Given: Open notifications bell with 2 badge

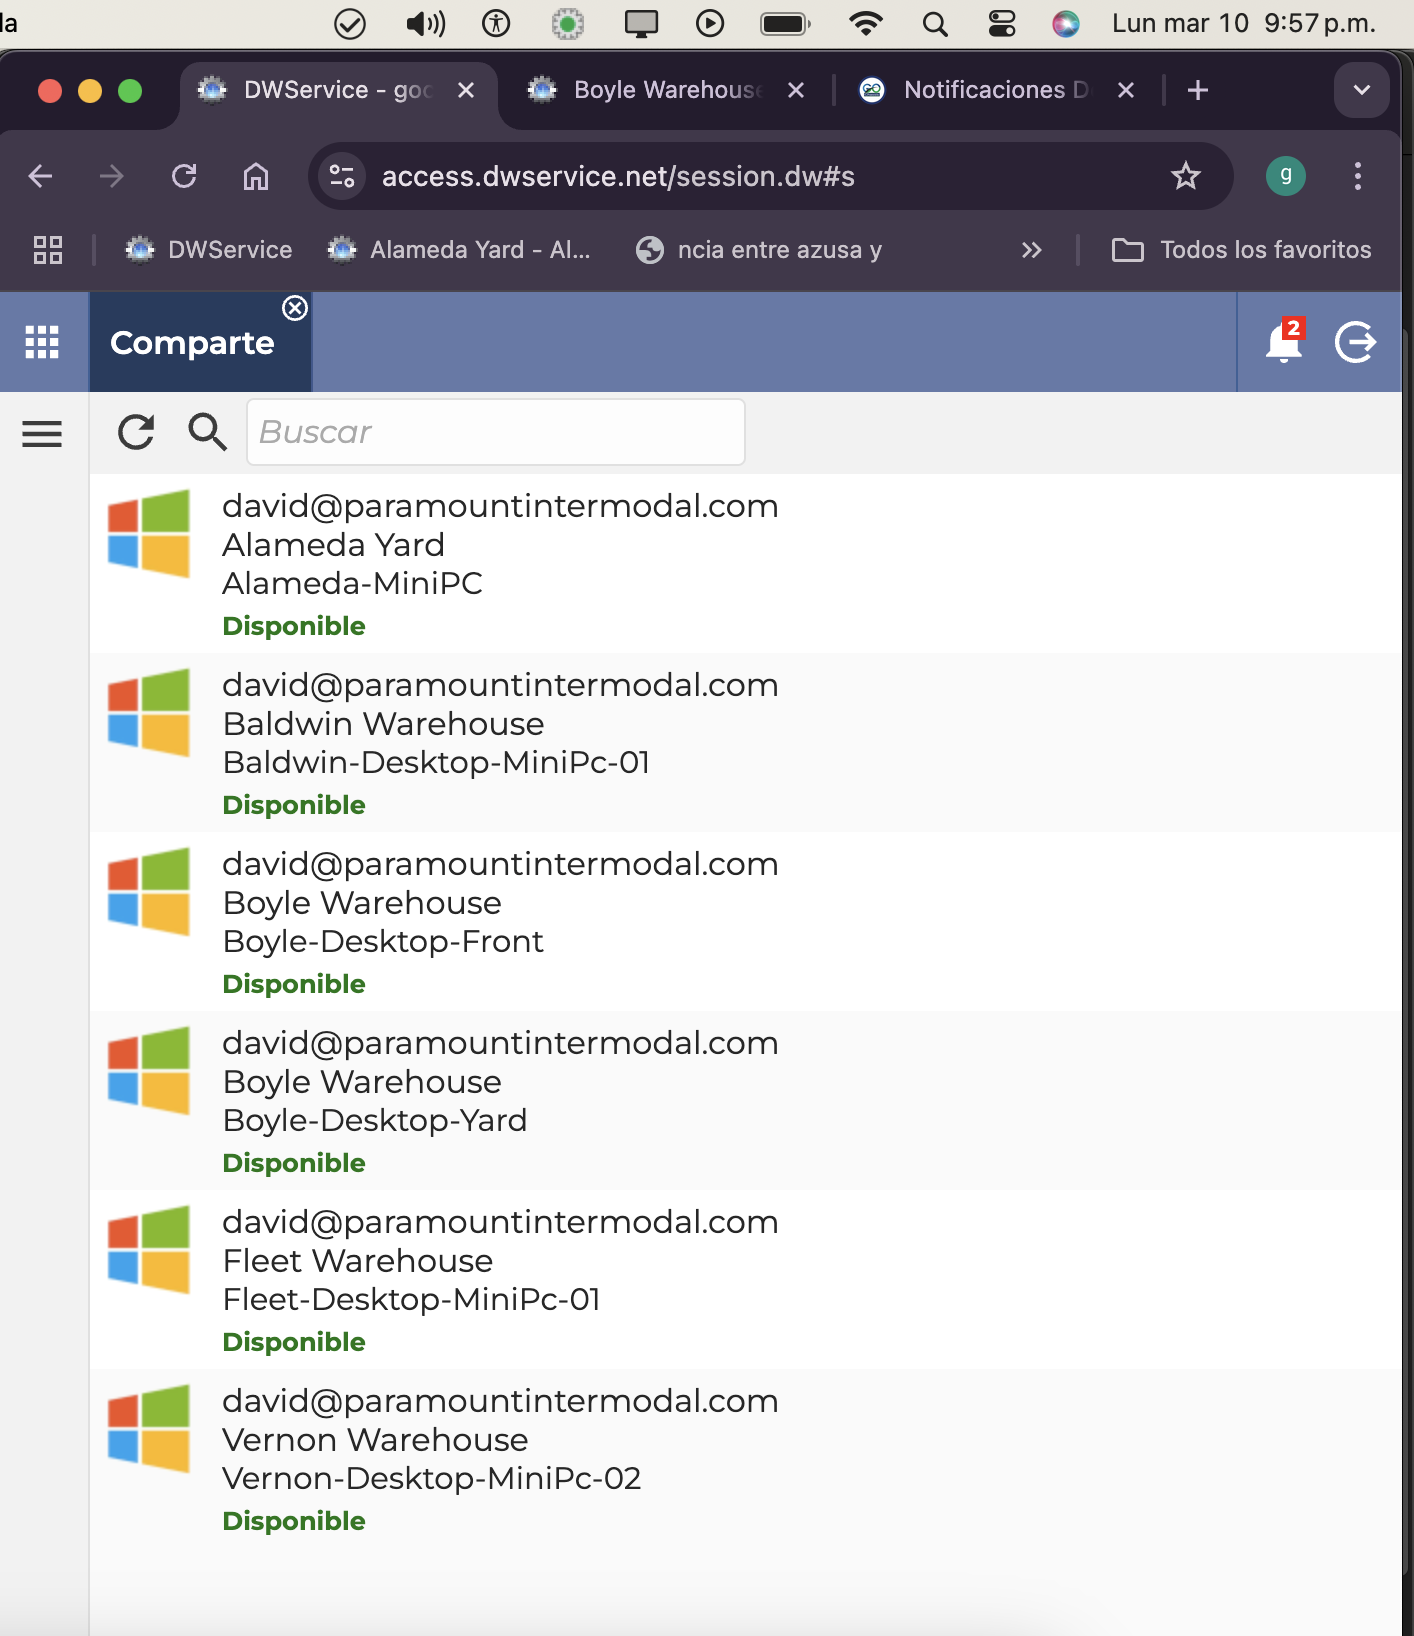Looking at the screenshot, I should [x=1285, y=341].
